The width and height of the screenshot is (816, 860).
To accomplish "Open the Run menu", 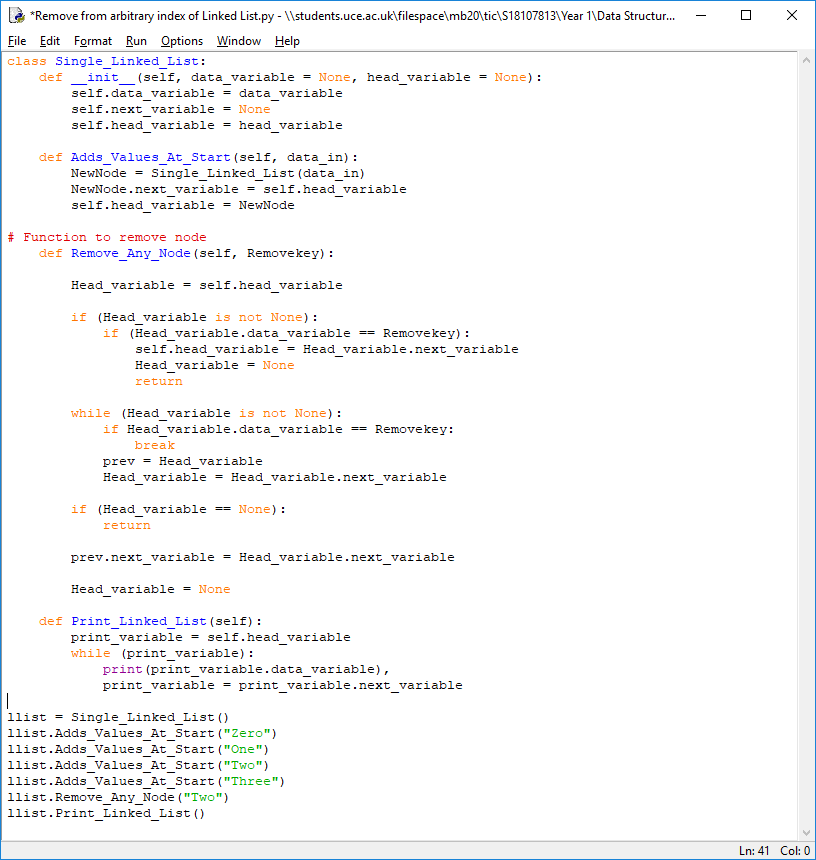I will click(136, 41).
